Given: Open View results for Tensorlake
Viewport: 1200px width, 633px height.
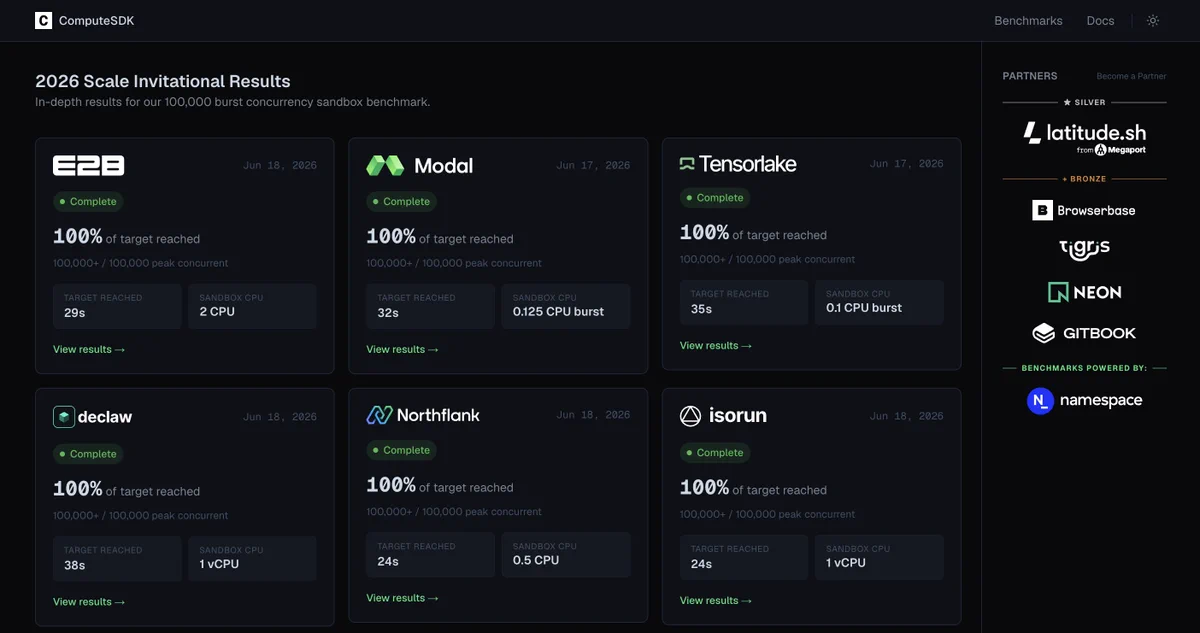Looking at the screenshot, I should point(716,346).
